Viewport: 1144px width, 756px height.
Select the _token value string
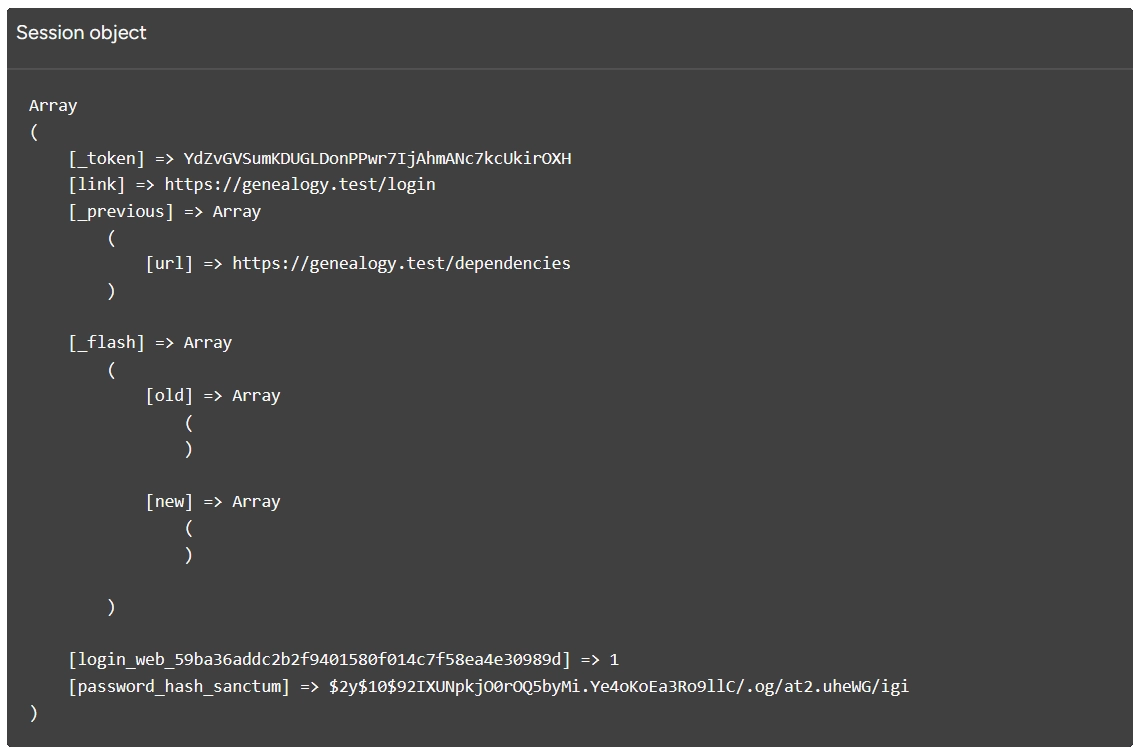point(377,158)
